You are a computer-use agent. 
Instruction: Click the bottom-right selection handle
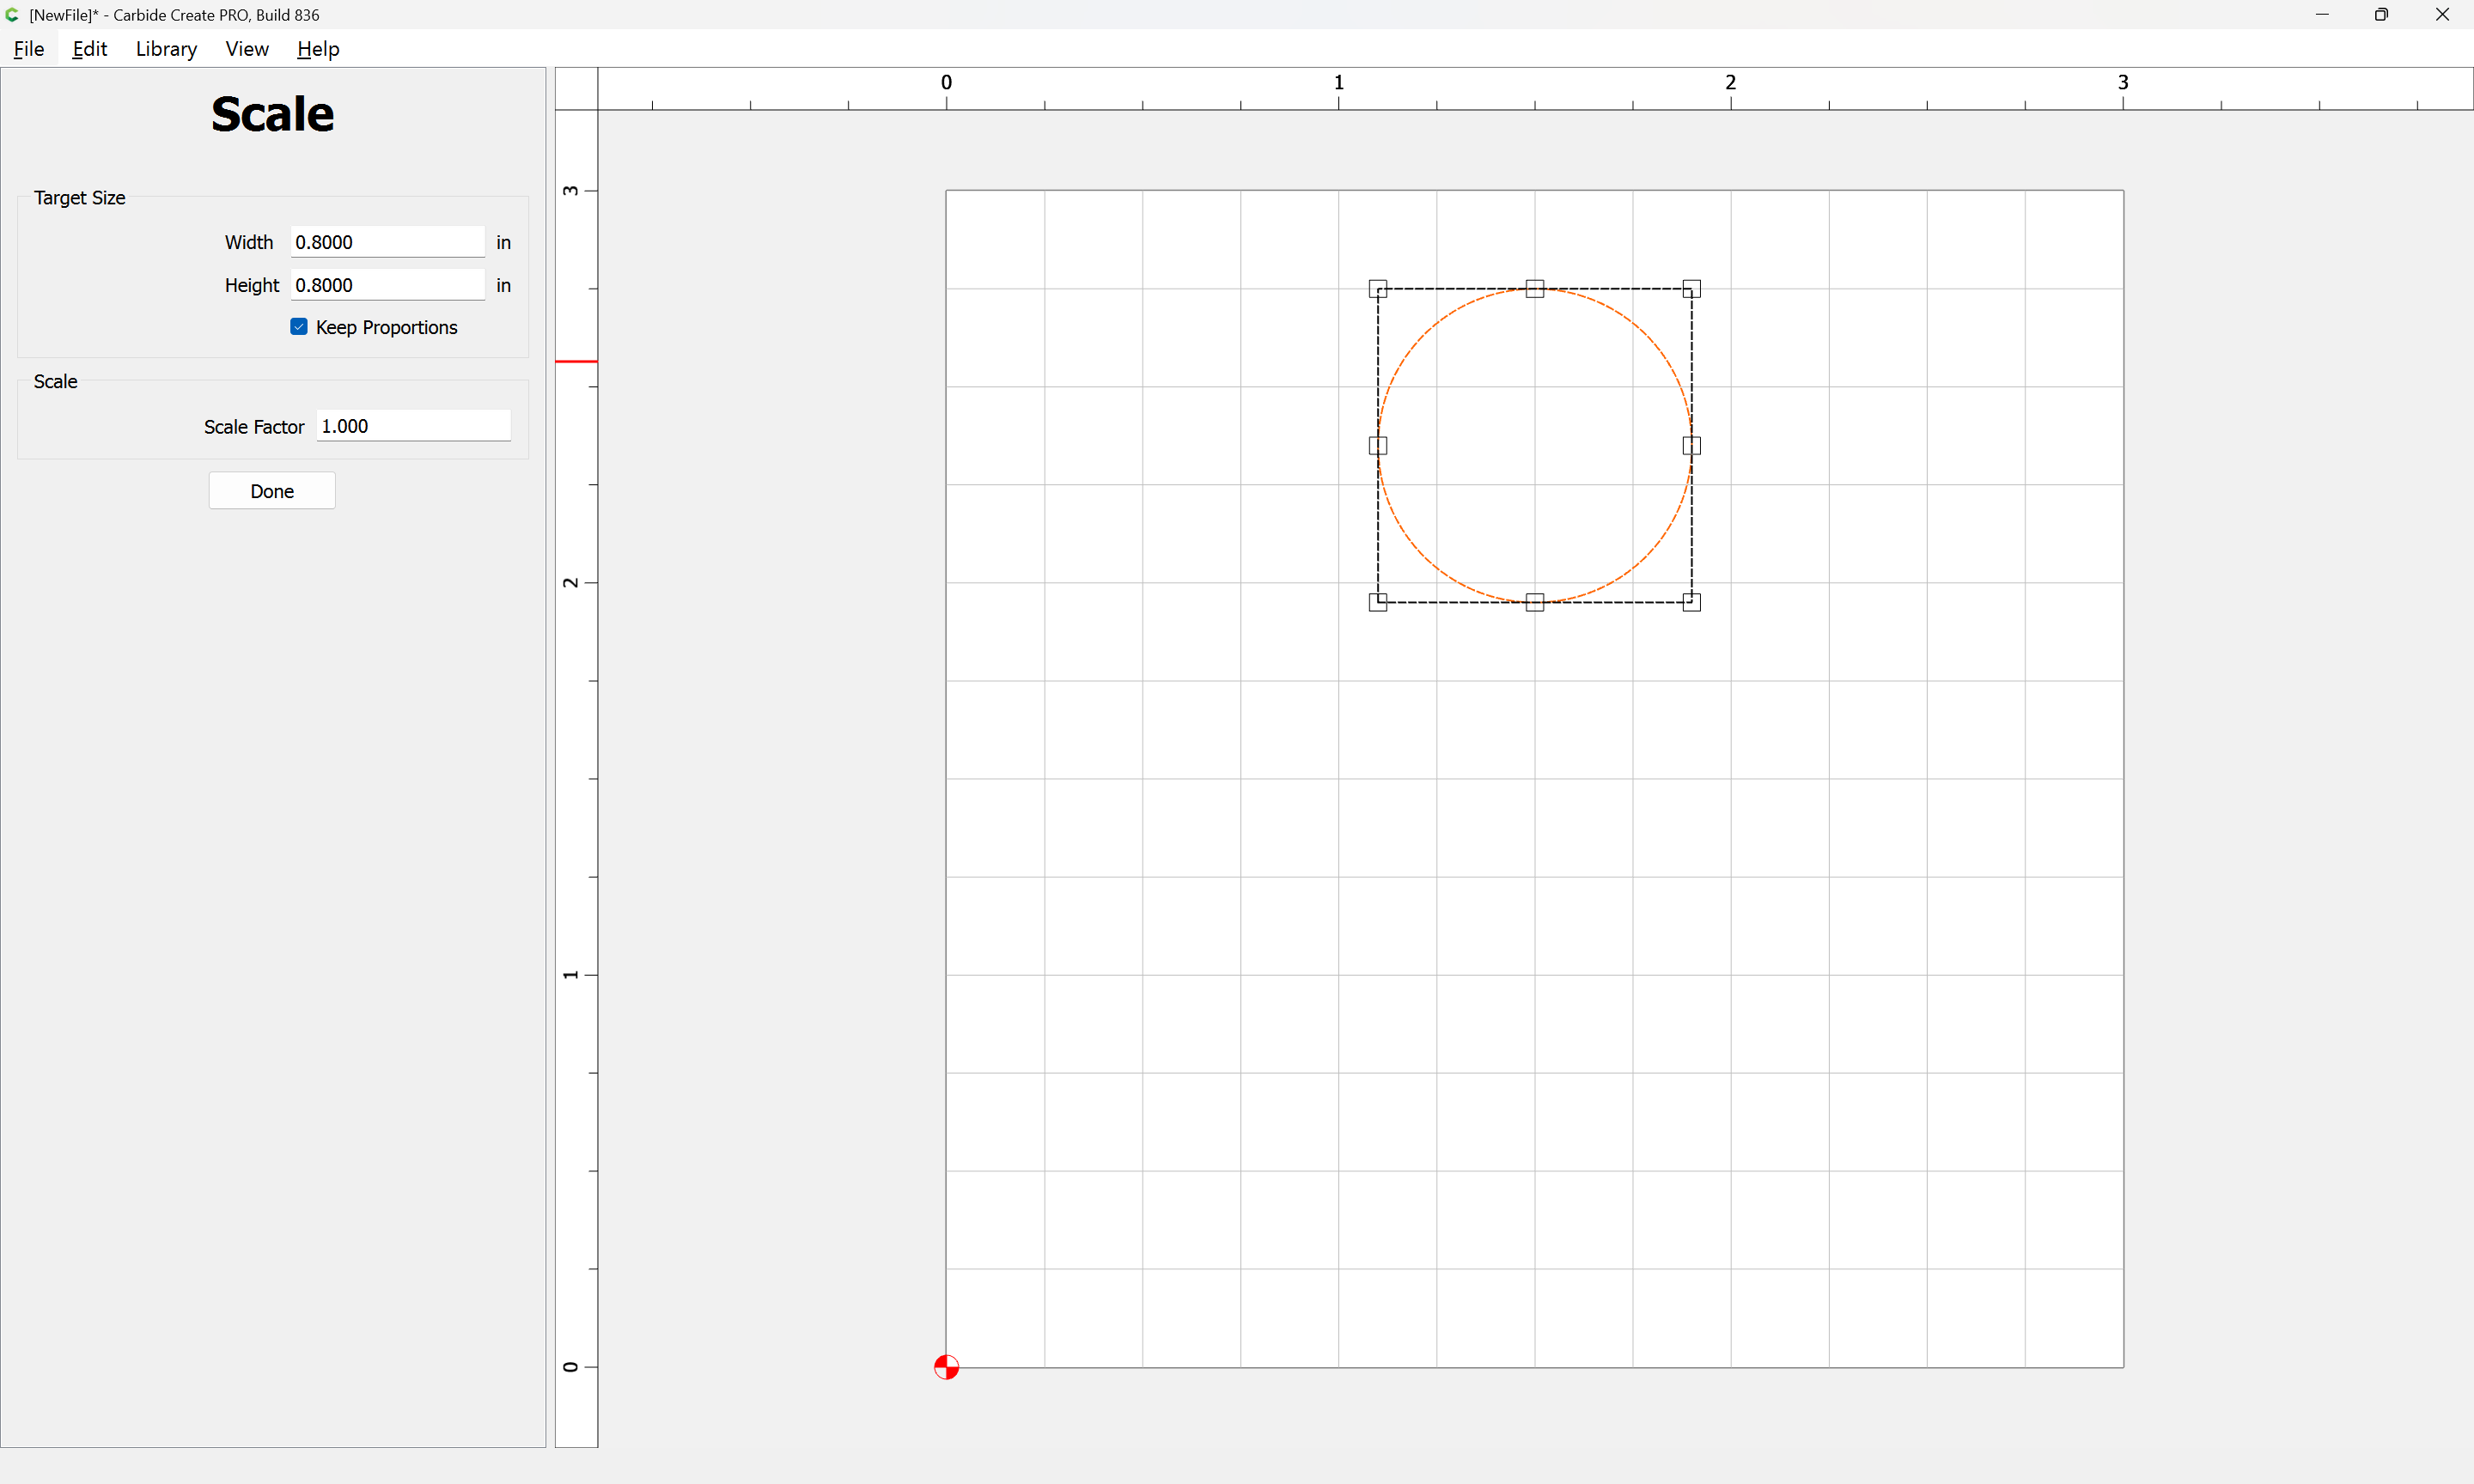click(1691, 602)
